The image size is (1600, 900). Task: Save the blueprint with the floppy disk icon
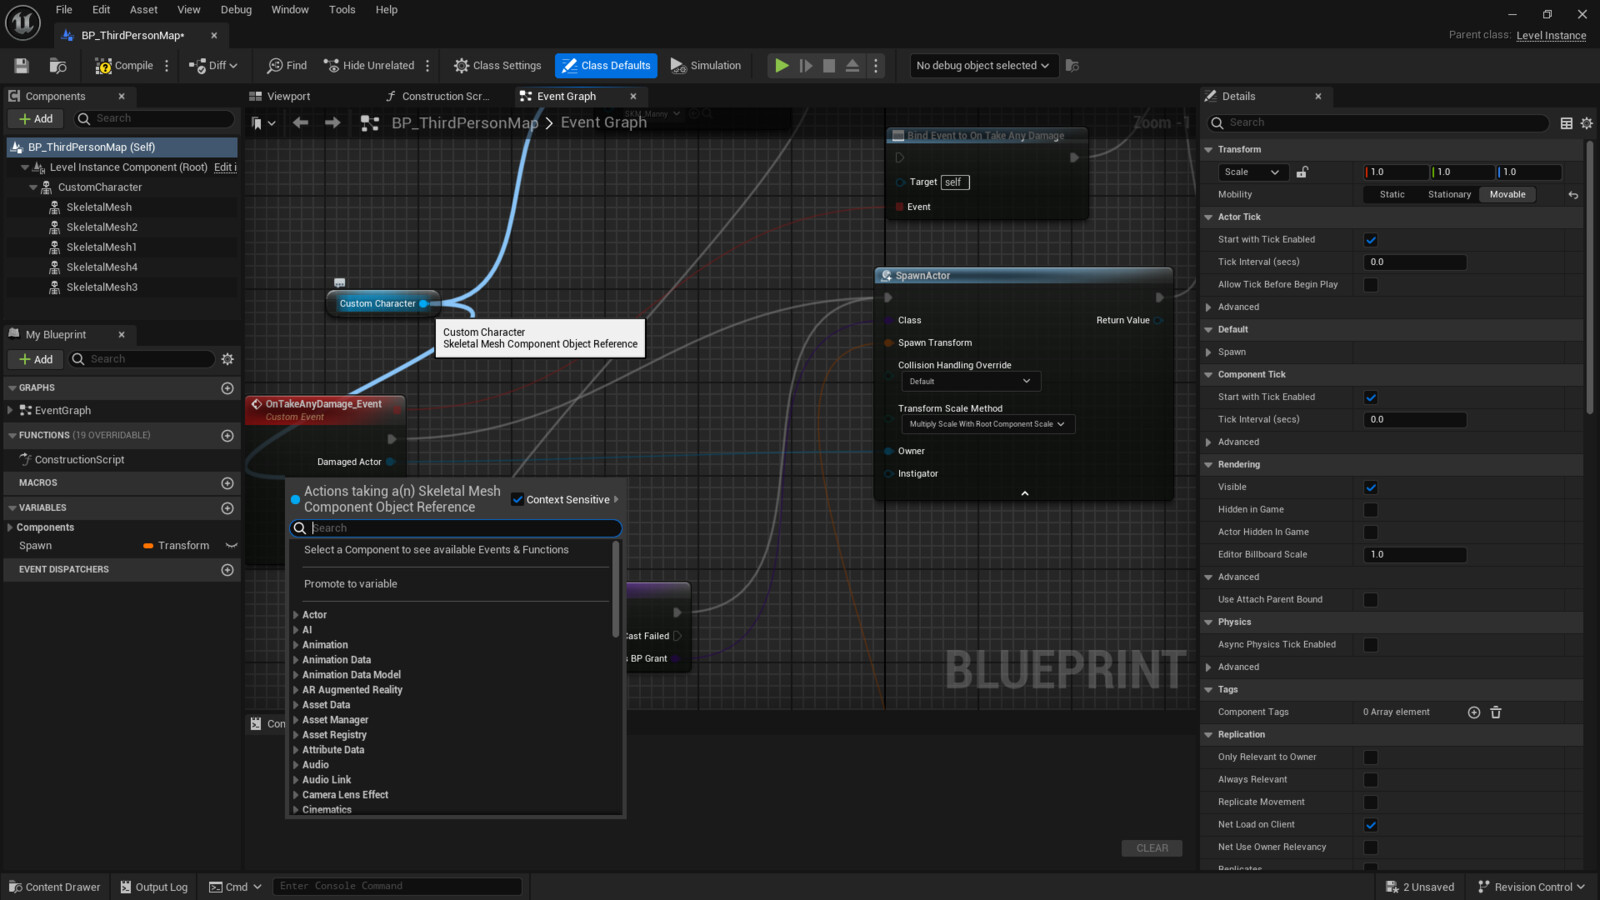point(21,66)
